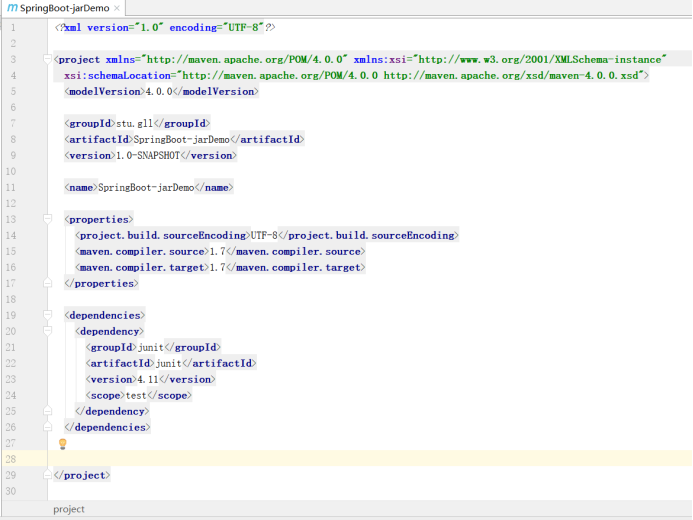Collapse the dependency block at line 20
693x520 pixels.
pyautogui.click(x=47, y=330)
